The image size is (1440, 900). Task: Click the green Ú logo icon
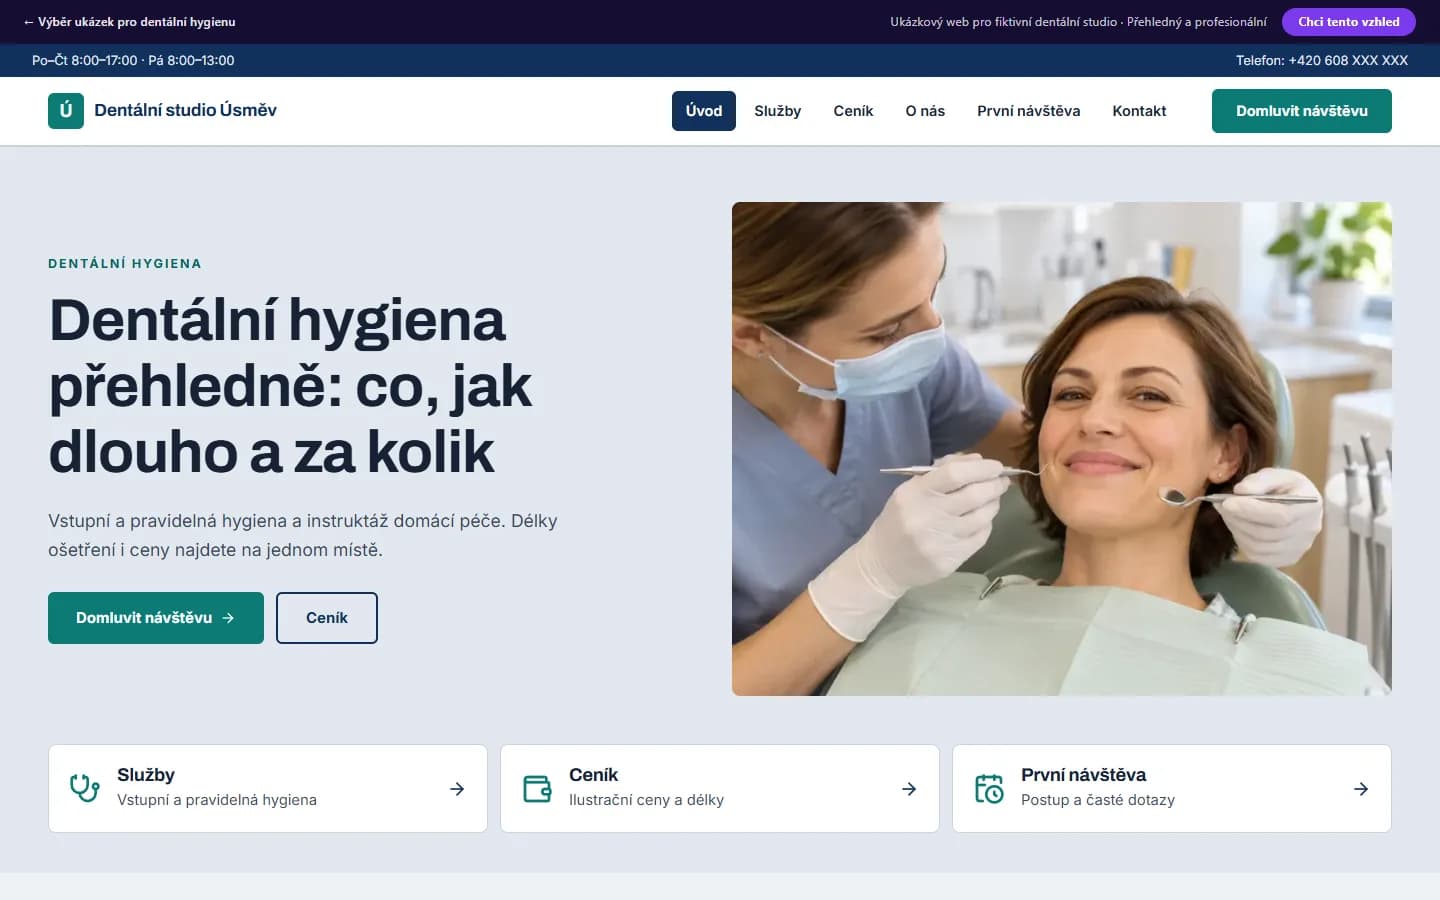(x=66, y=111)
